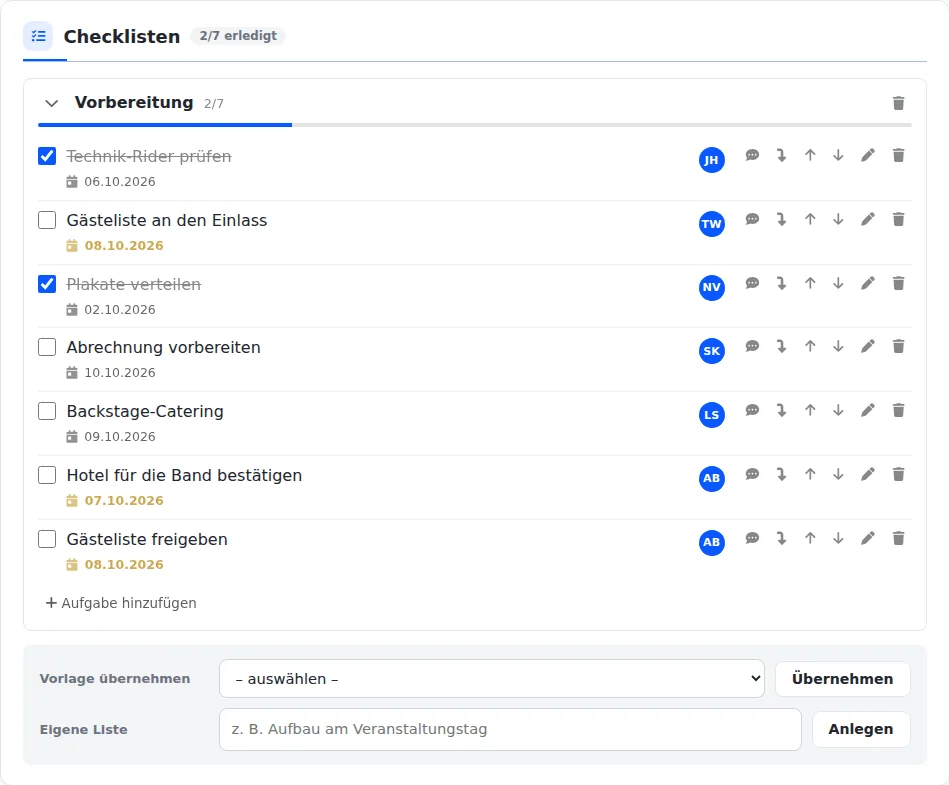
Task: Check Hotel für die Band bestätigen
Action: [47, 475]
